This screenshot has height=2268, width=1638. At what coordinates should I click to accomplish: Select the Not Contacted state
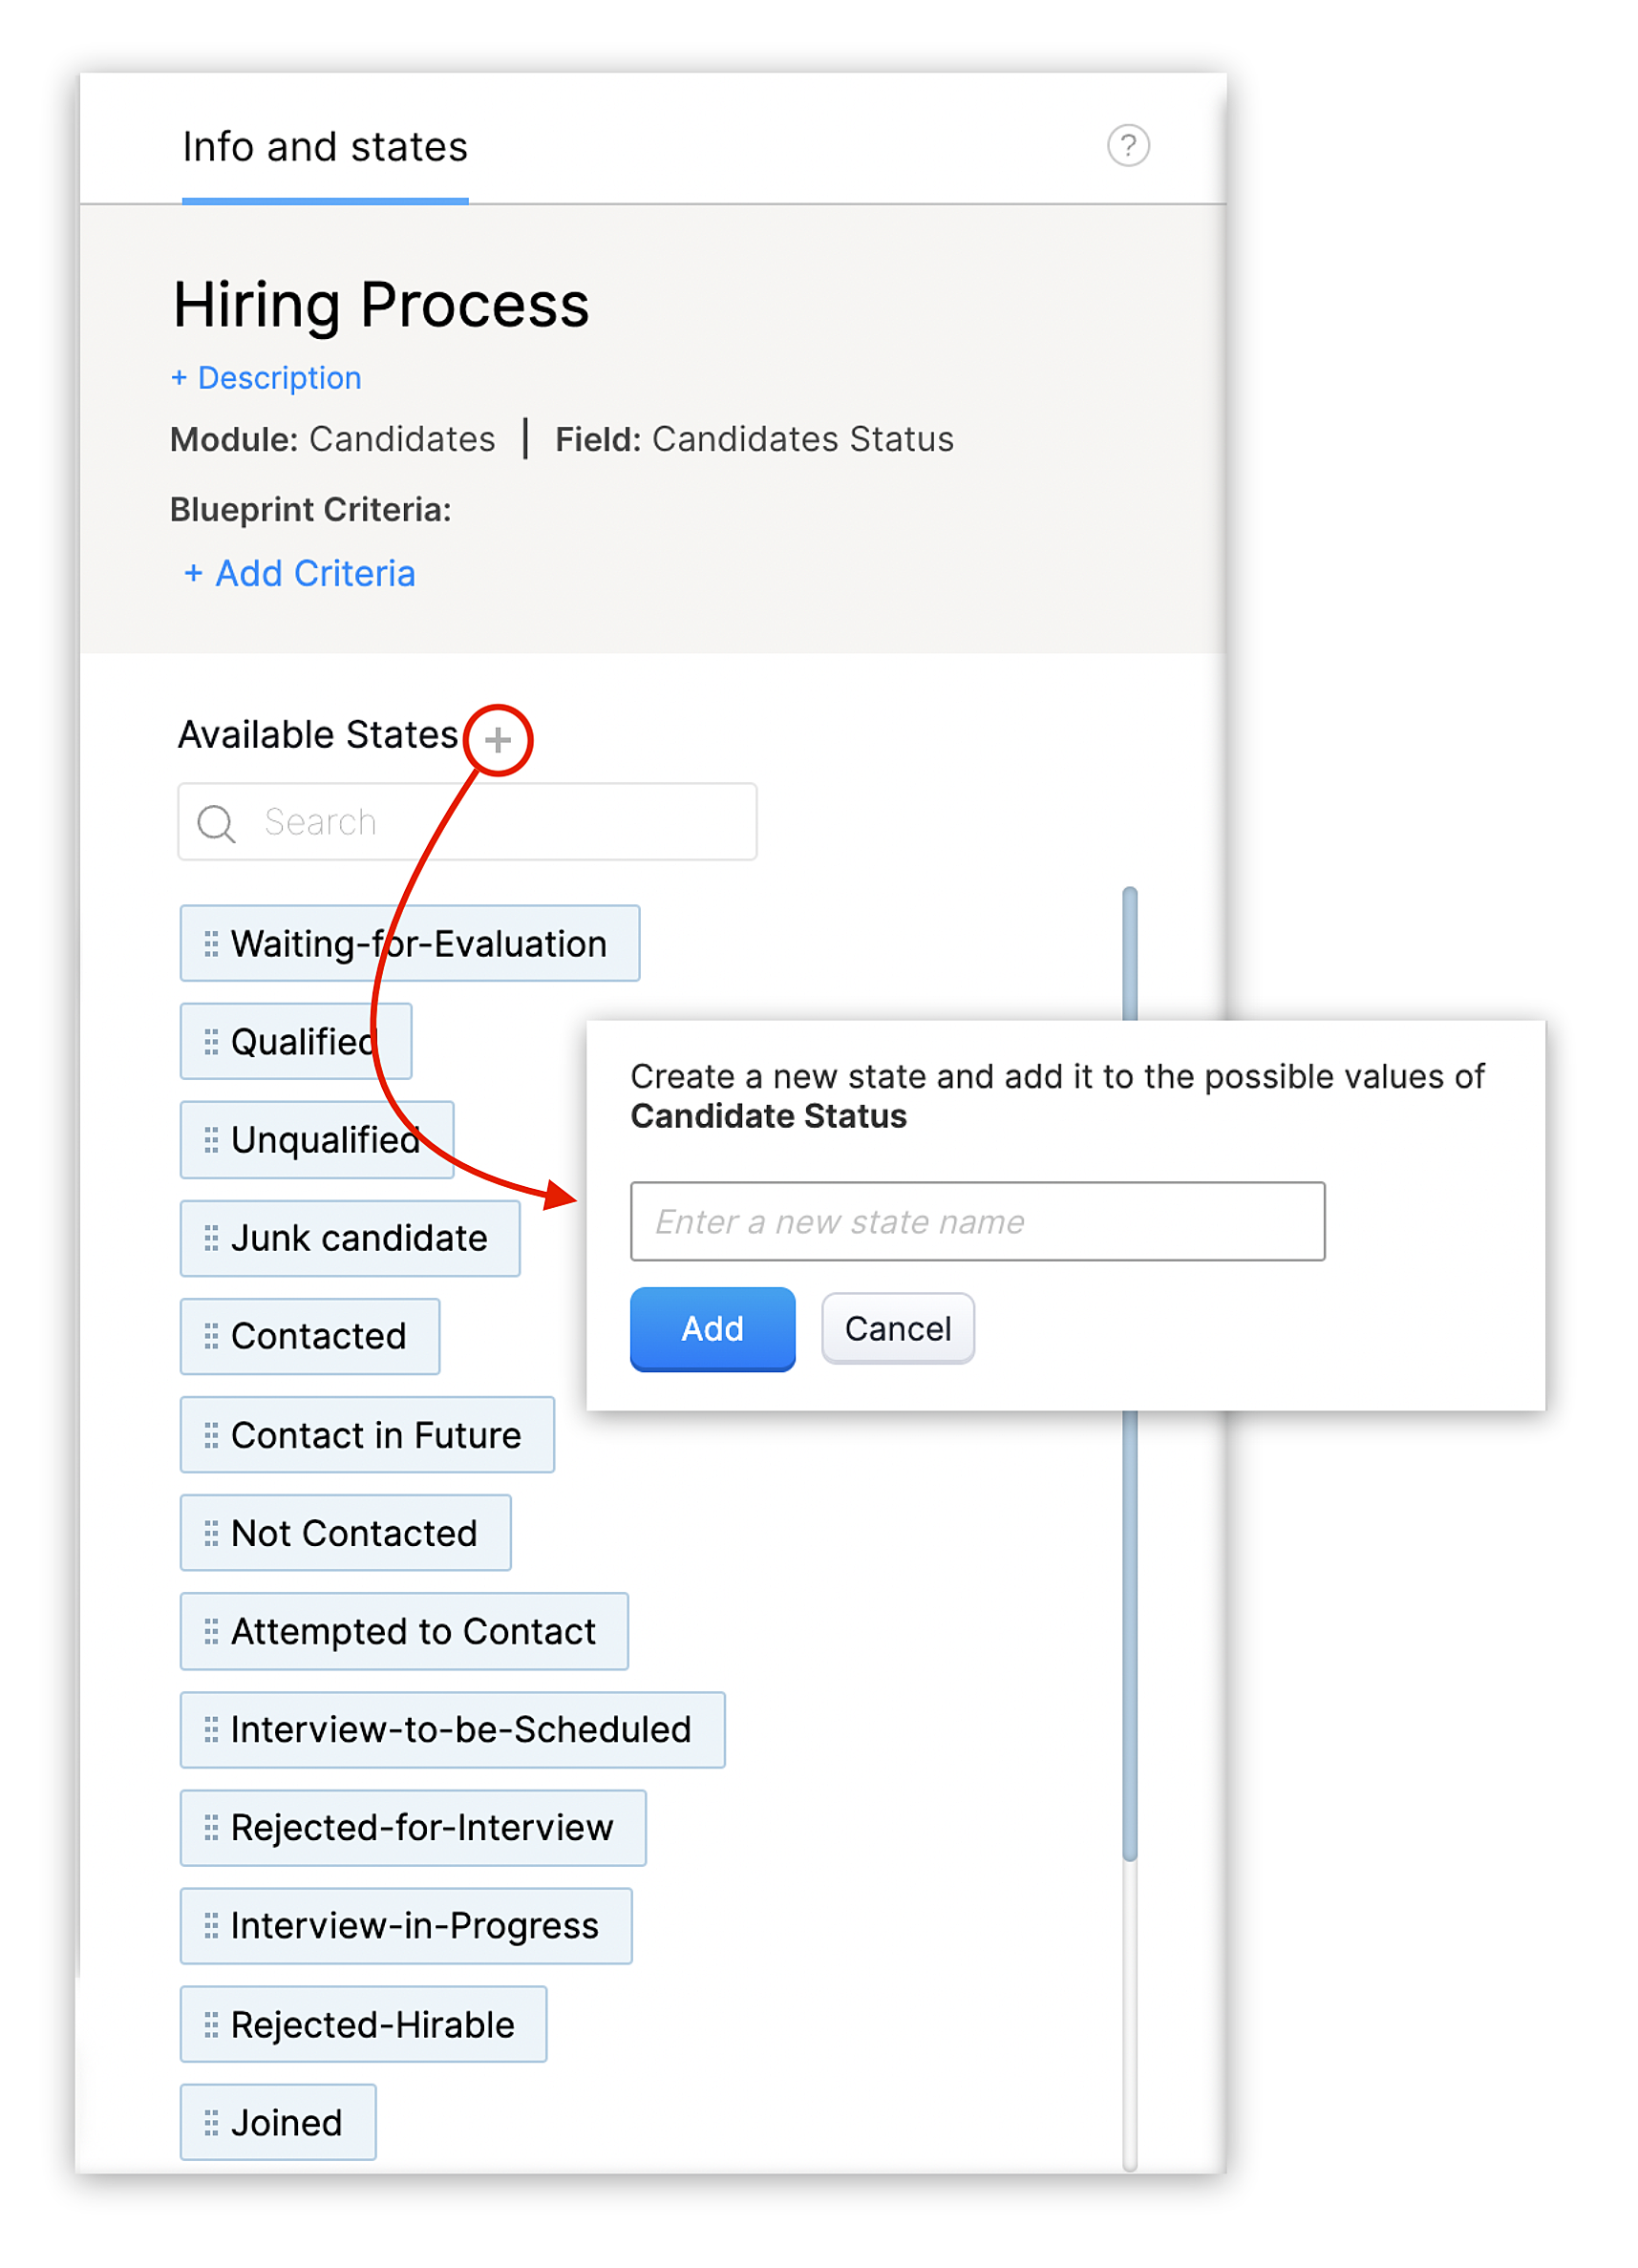pos(345,1533)
